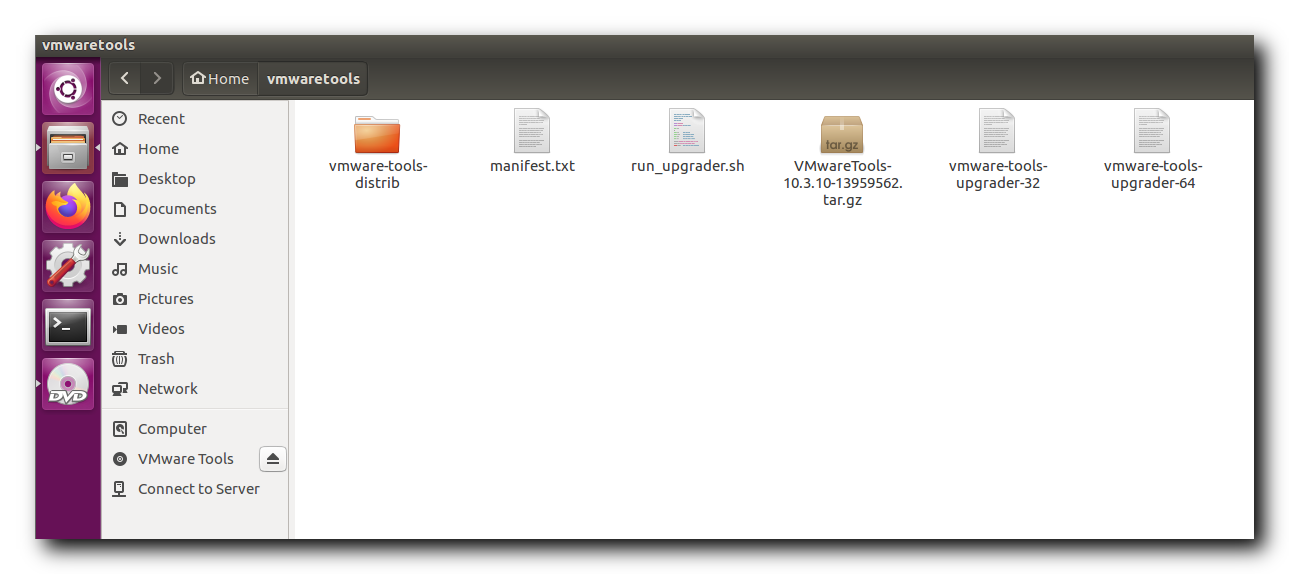Jump to Home in the path bar
1289x574 pixels.
(x=220, y=78)
